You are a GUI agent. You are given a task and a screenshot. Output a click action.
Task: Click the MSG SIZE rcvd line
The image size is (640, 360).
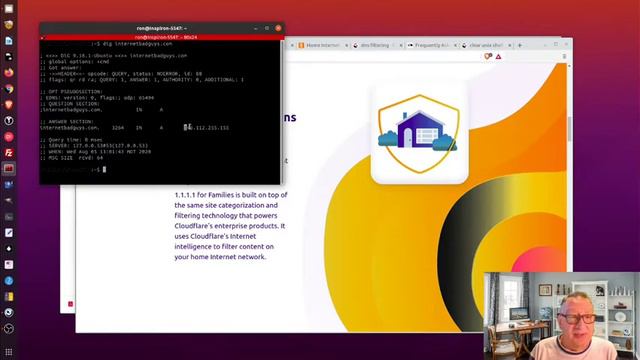(x=72, y=158)
